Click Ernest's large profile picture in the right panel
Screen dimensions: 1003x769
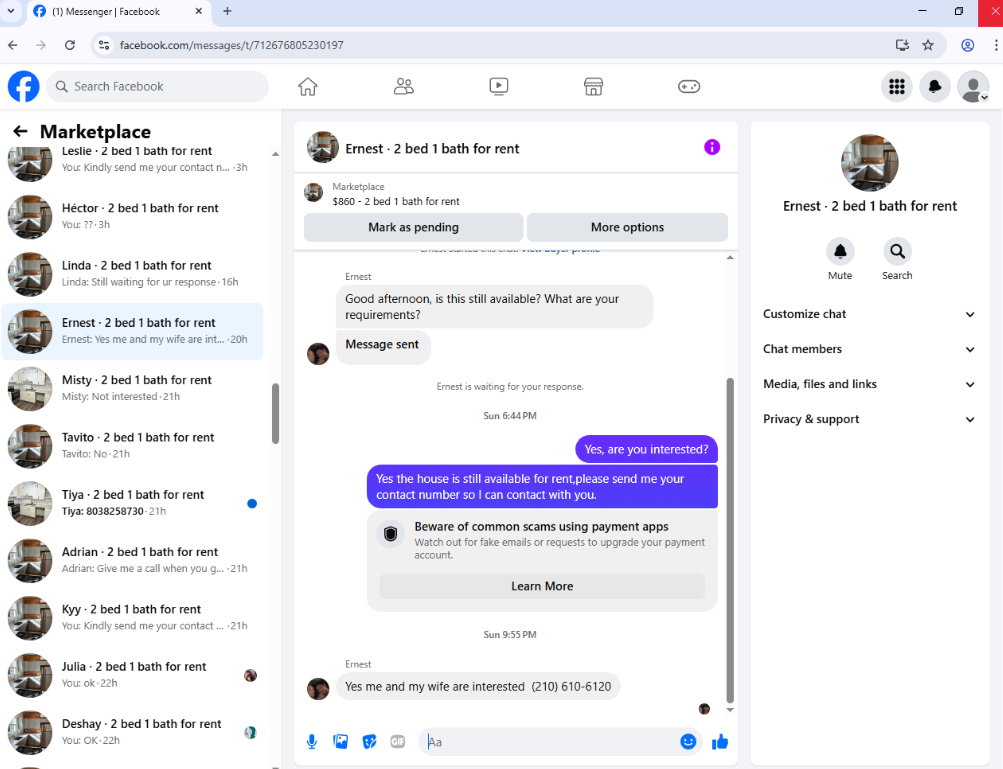point(869,163)
